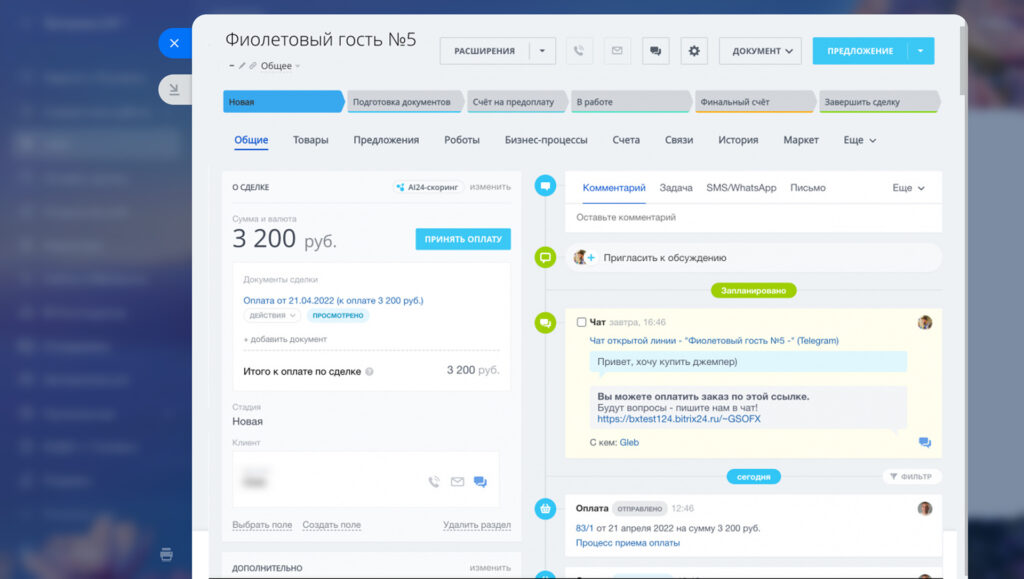Expand the Расширения dropdown arrow
This screenshot has width=1024, height=579.
542,51
